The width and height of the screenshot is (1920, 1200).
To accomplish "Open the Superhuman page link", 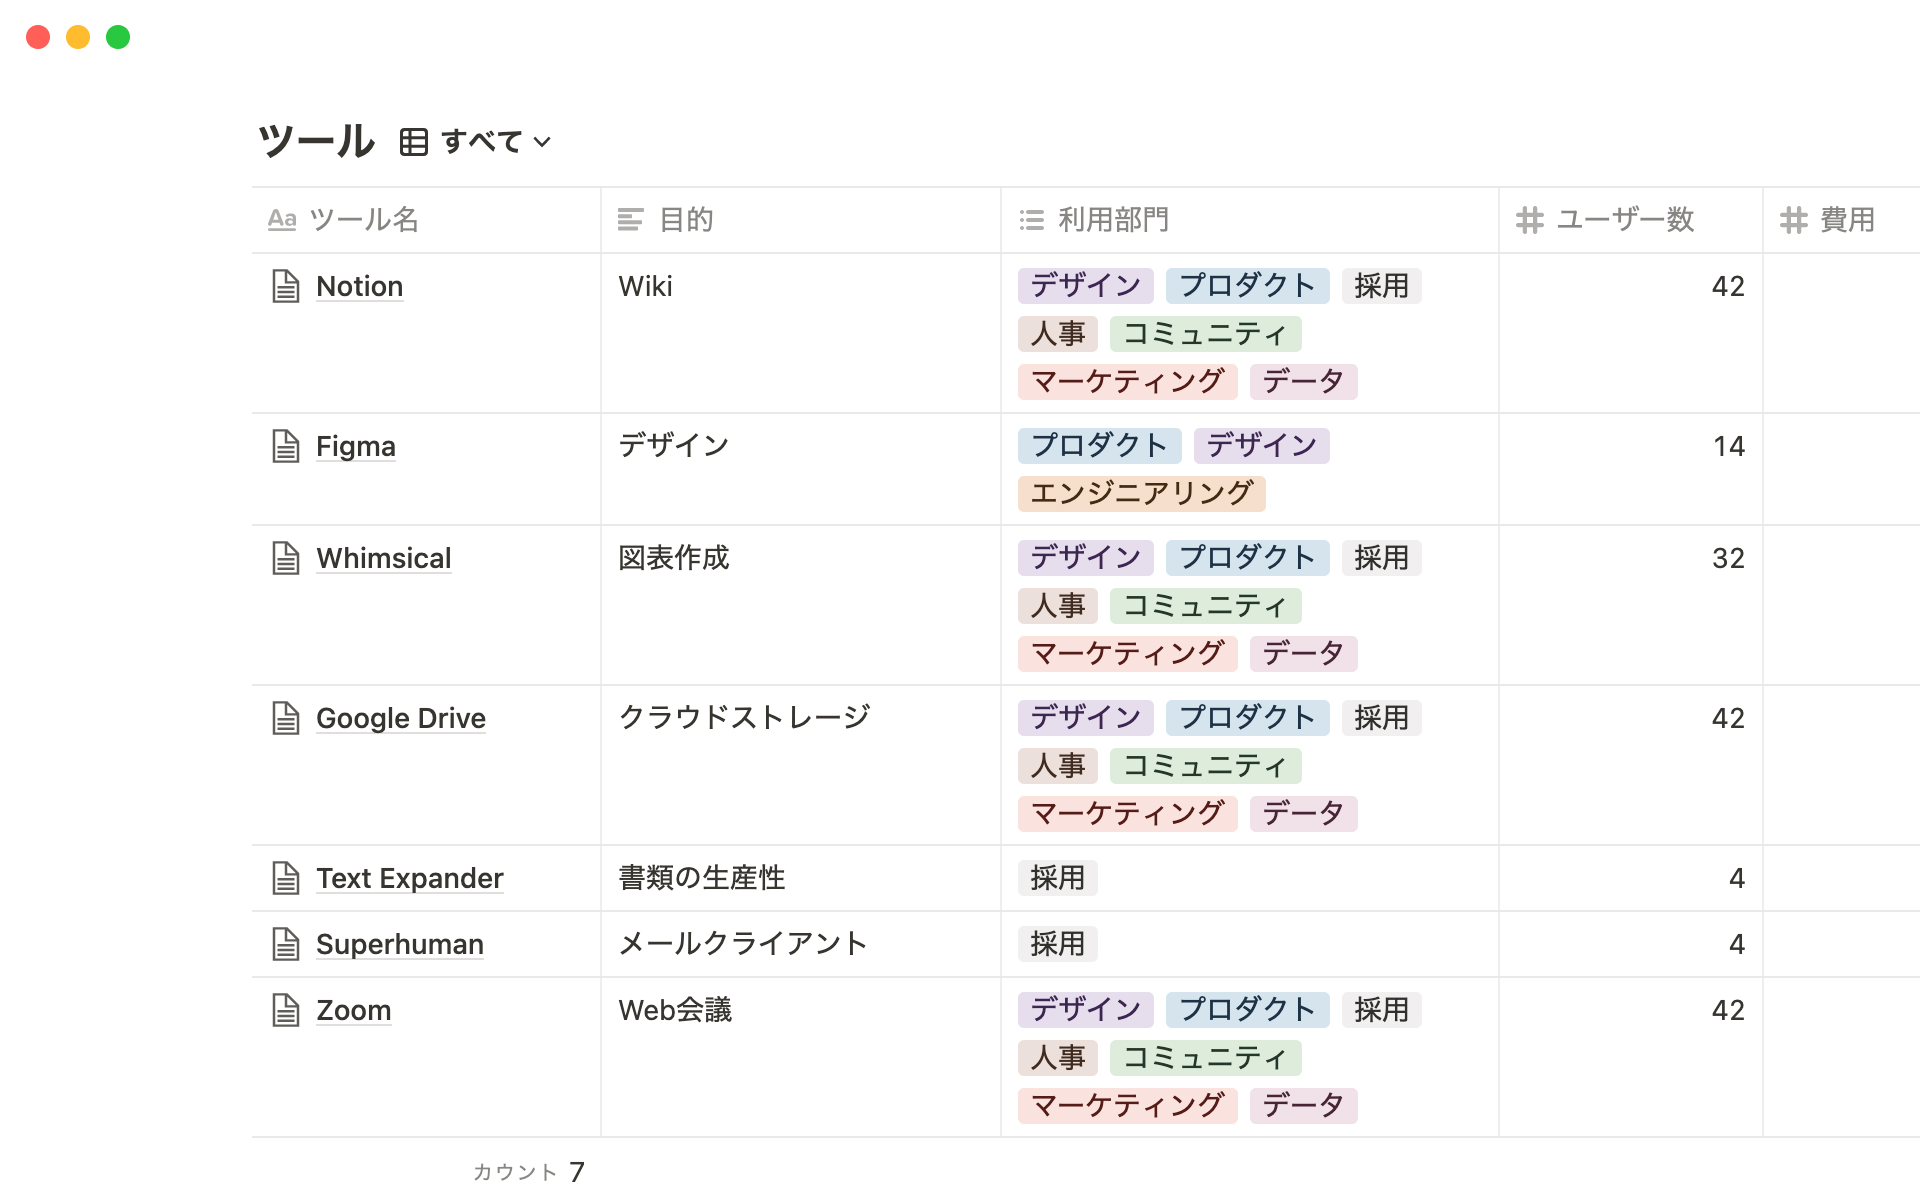I will coord(399,944).
